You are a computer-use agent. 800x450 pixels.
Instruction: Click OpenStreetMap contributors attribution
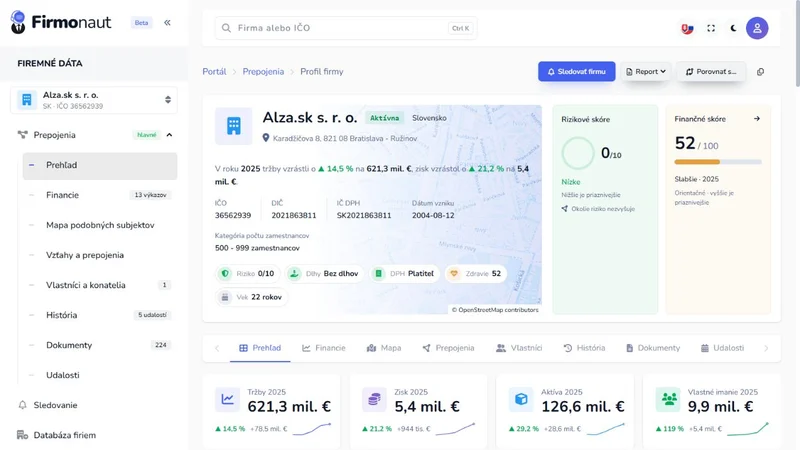click(495, 310)
